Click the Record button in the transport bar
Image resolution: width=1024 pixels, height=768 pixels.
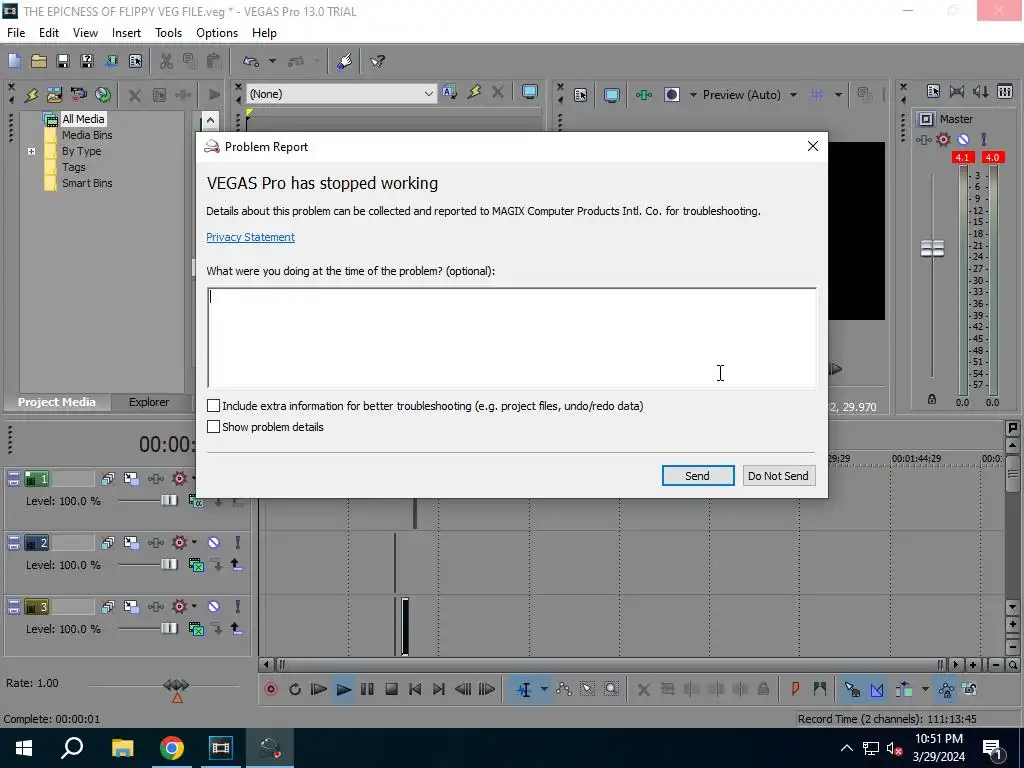(271, 690)
